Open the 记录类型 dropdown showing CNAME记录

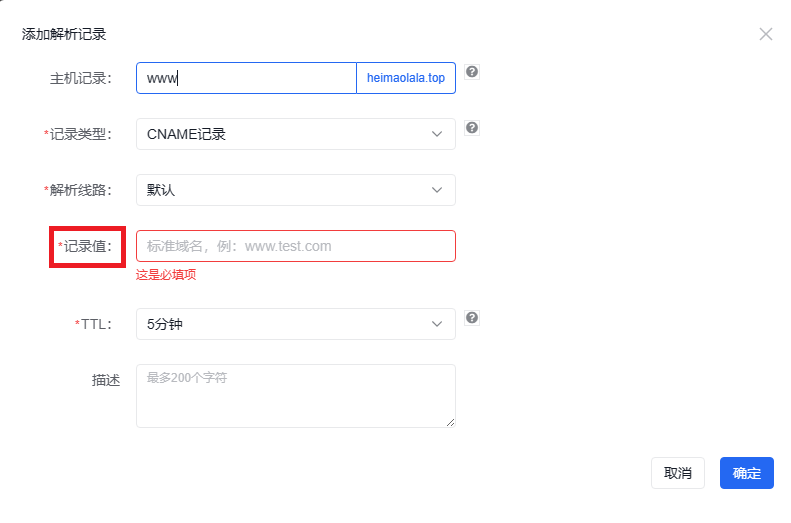[x=295, y=134]
